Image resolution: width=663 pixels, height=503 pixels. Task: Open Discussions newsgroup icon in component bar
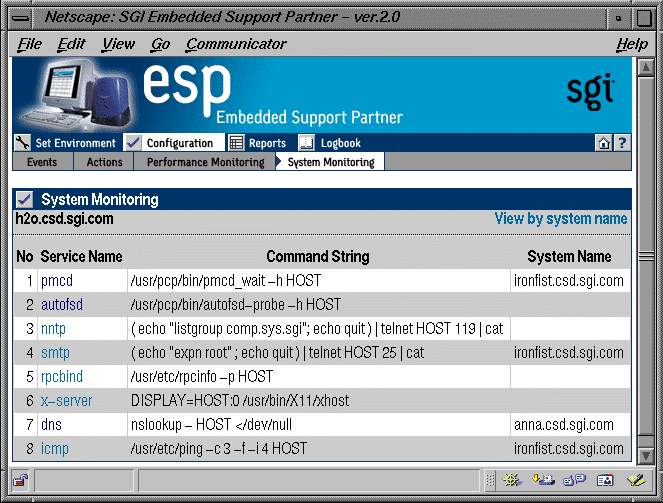574,480
